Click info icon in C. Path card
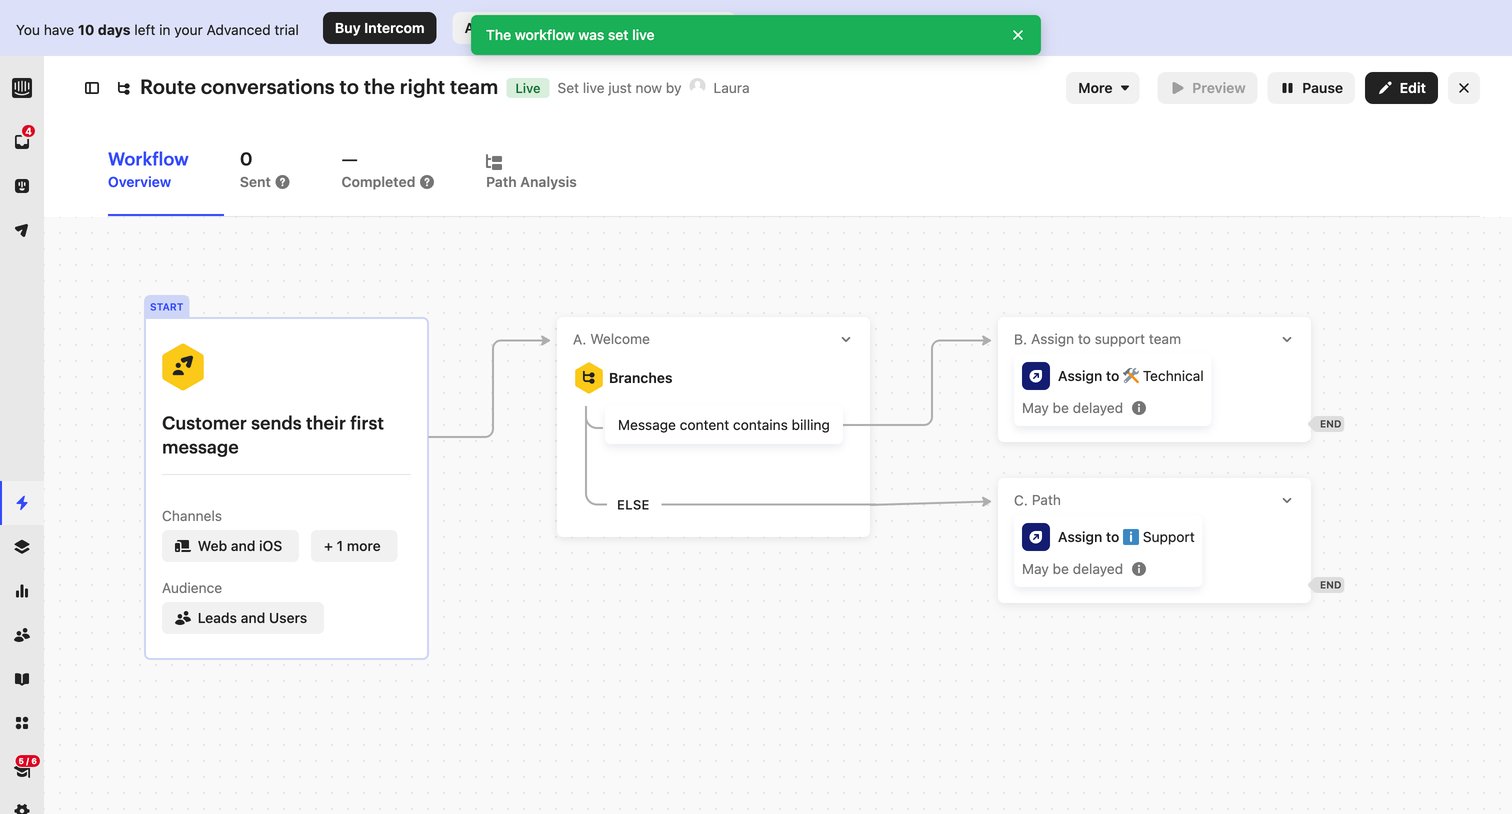 (1139, 569)
